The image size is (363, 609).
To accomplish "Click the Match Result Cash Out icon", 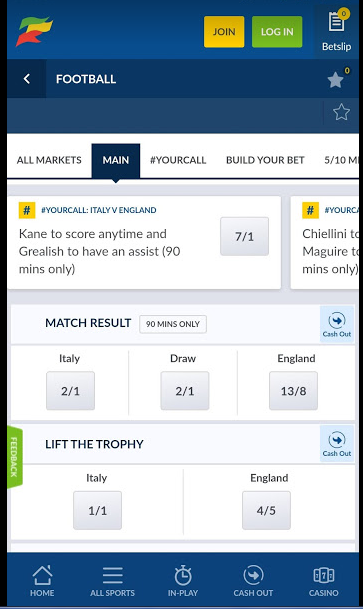I will coord(337,324).
